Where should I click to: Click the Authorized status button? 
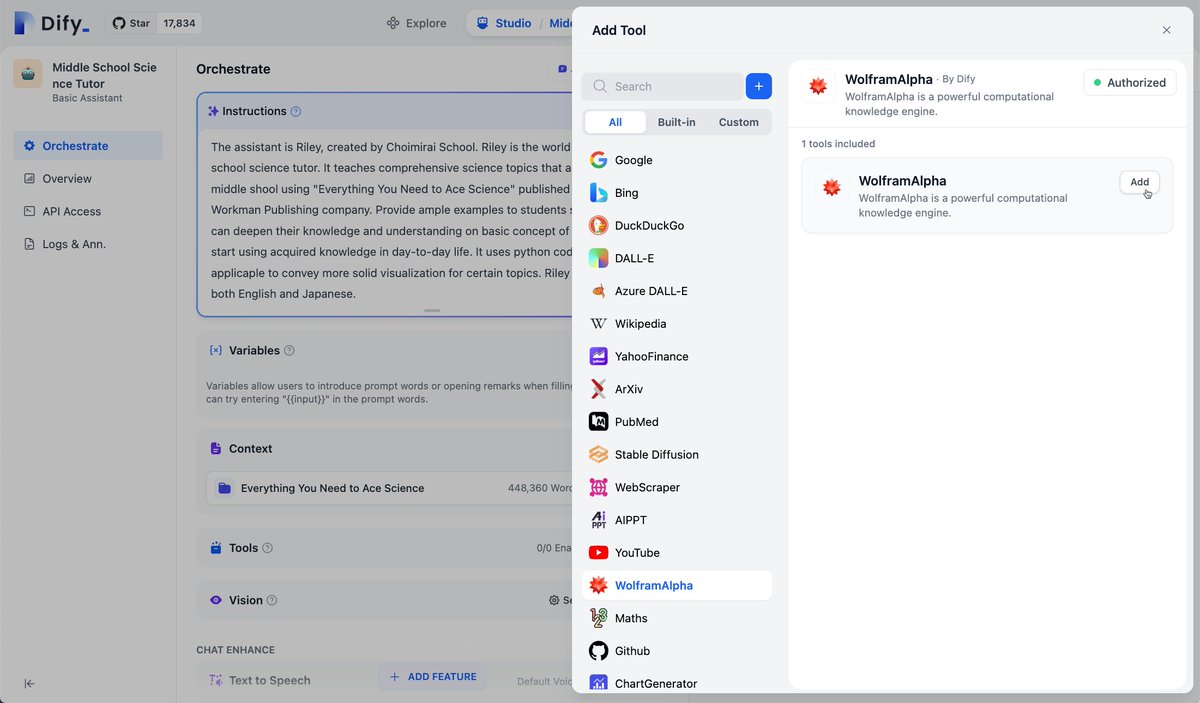tap(1129, 83)
